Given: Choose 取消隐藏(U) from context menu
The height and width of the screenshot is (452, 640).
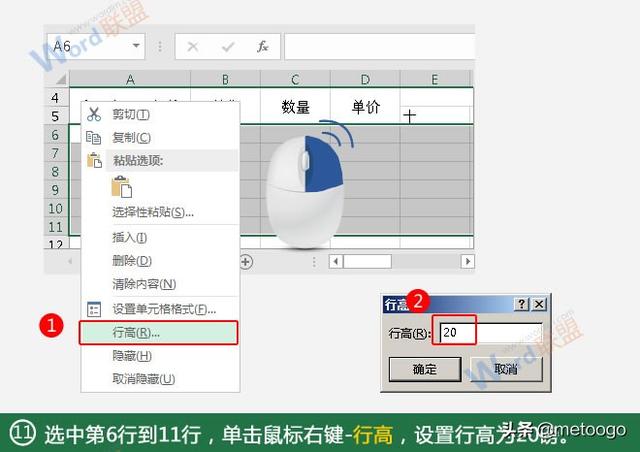Looking at the screenshot, I should (160, 379).
